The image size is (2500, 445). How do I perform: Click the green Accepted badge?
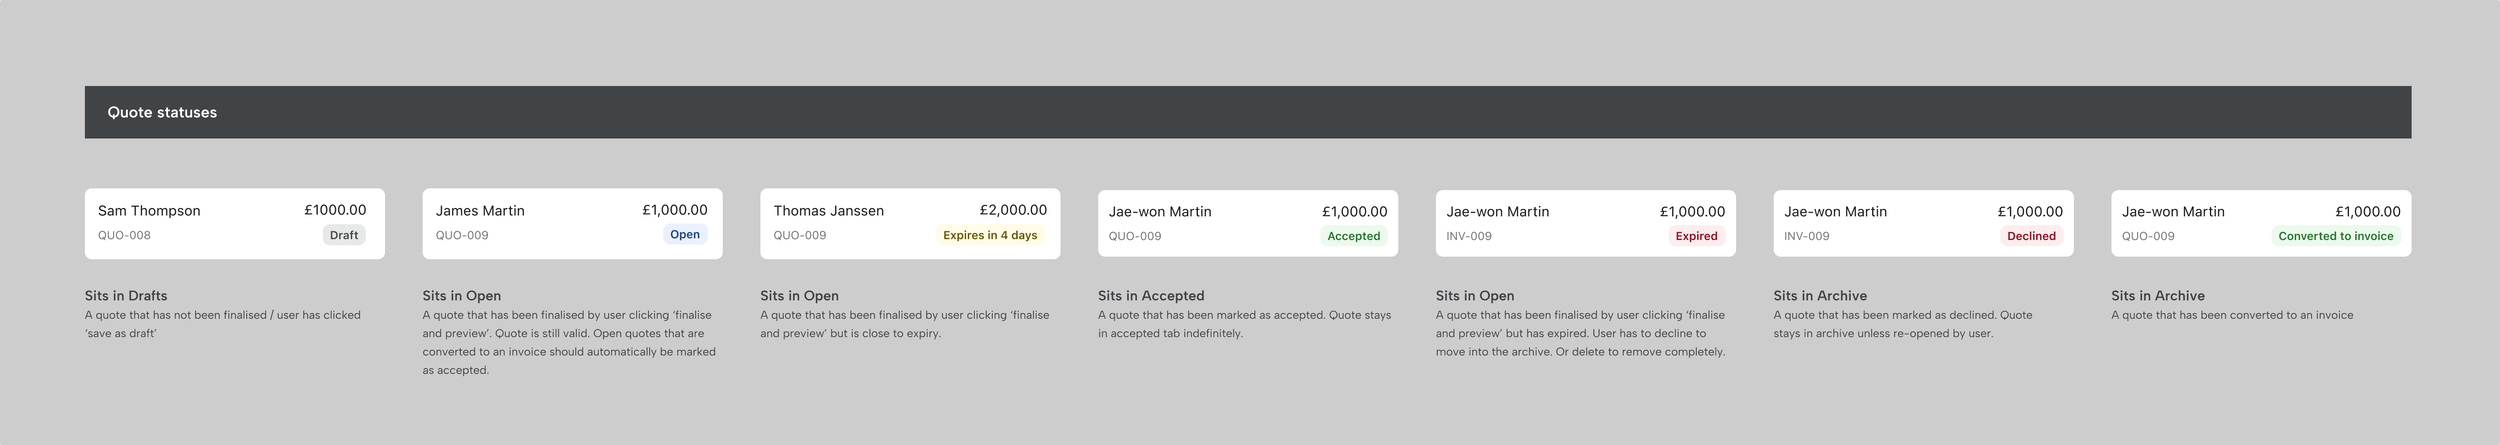click(1354, 236)
